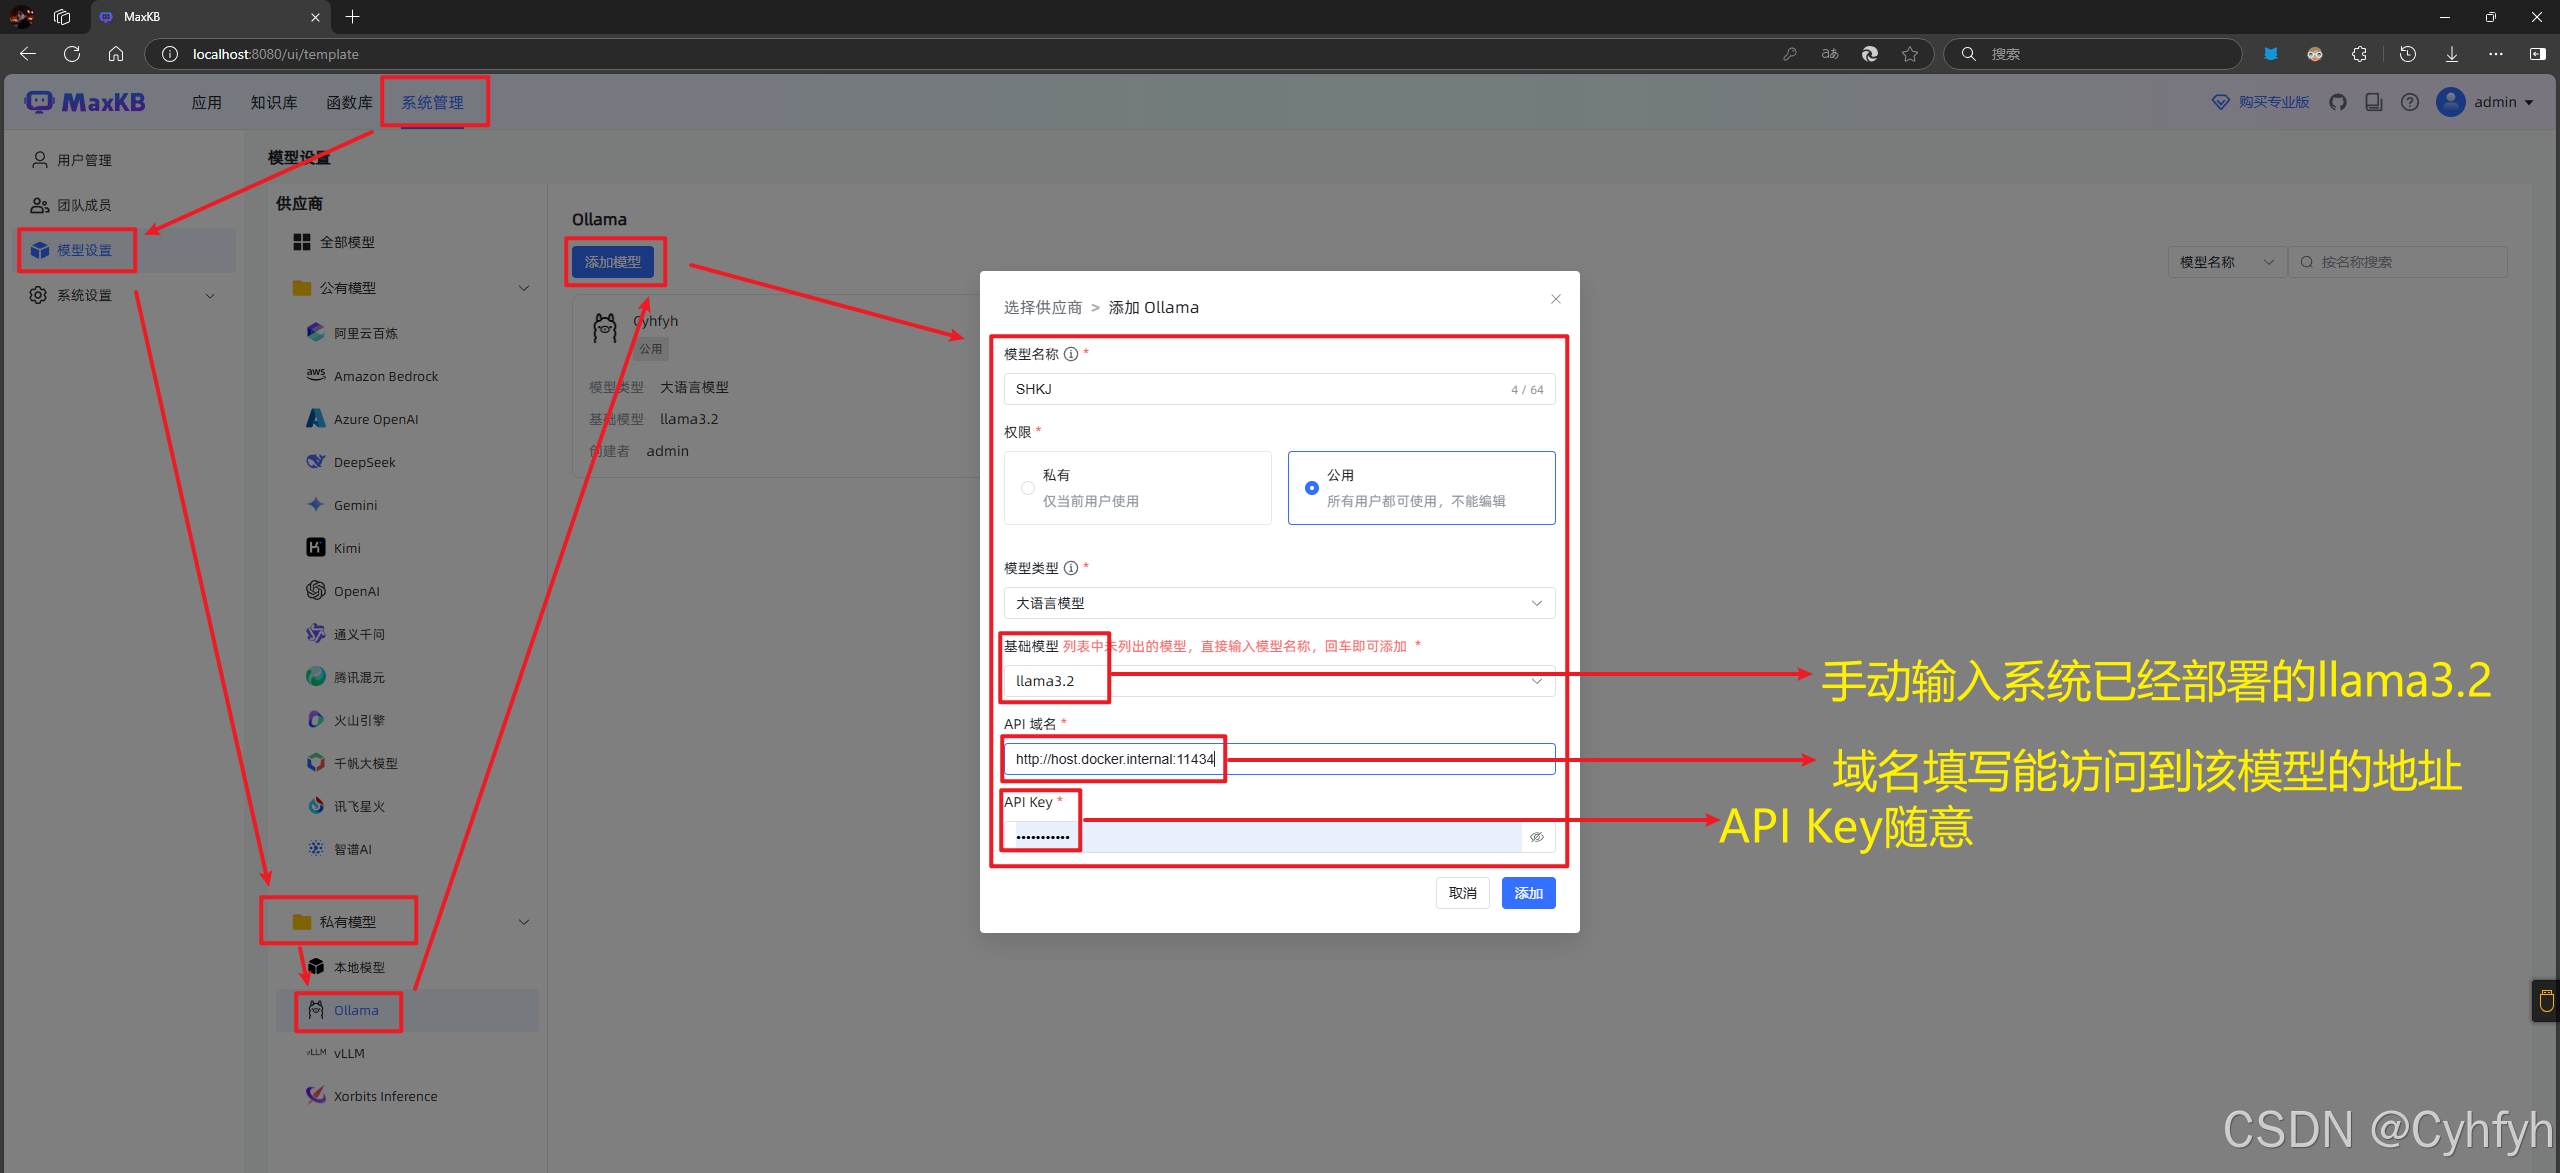The width and height of the screenshot is (2560, 1173).
Task: Click the 模型名称 input with SHKJ
Action: (1279, 389)
